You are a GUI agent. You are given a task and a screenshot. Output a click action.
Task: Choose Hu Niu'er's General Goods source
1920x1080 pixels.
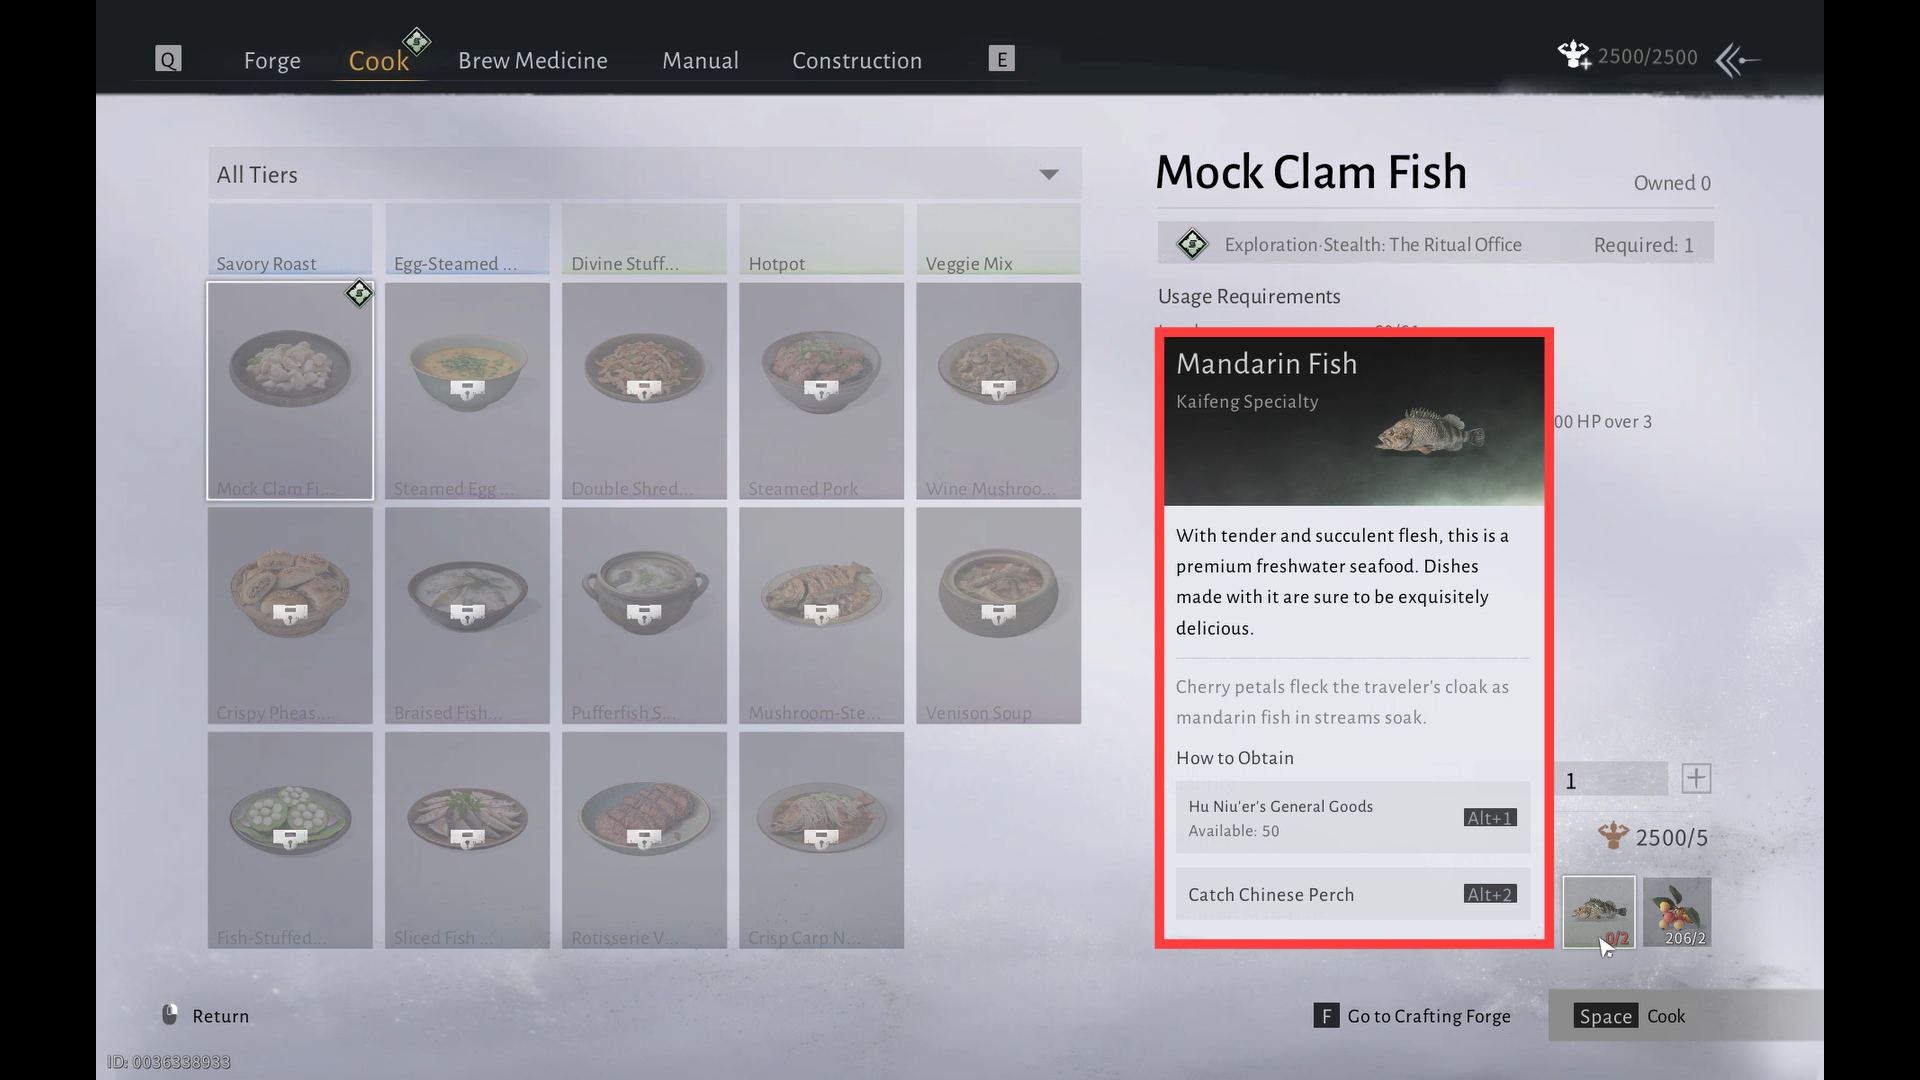point(1353,818)
